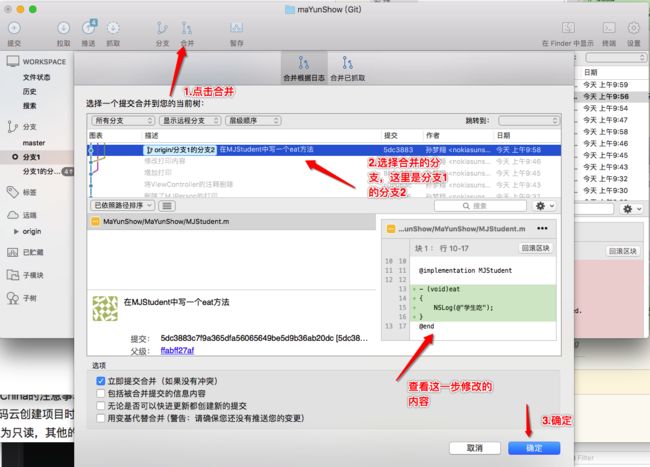The height and width of the screenshot is (467, 650).
Task: Switch to 合并根据日志 tab
Action: point(304,68)
